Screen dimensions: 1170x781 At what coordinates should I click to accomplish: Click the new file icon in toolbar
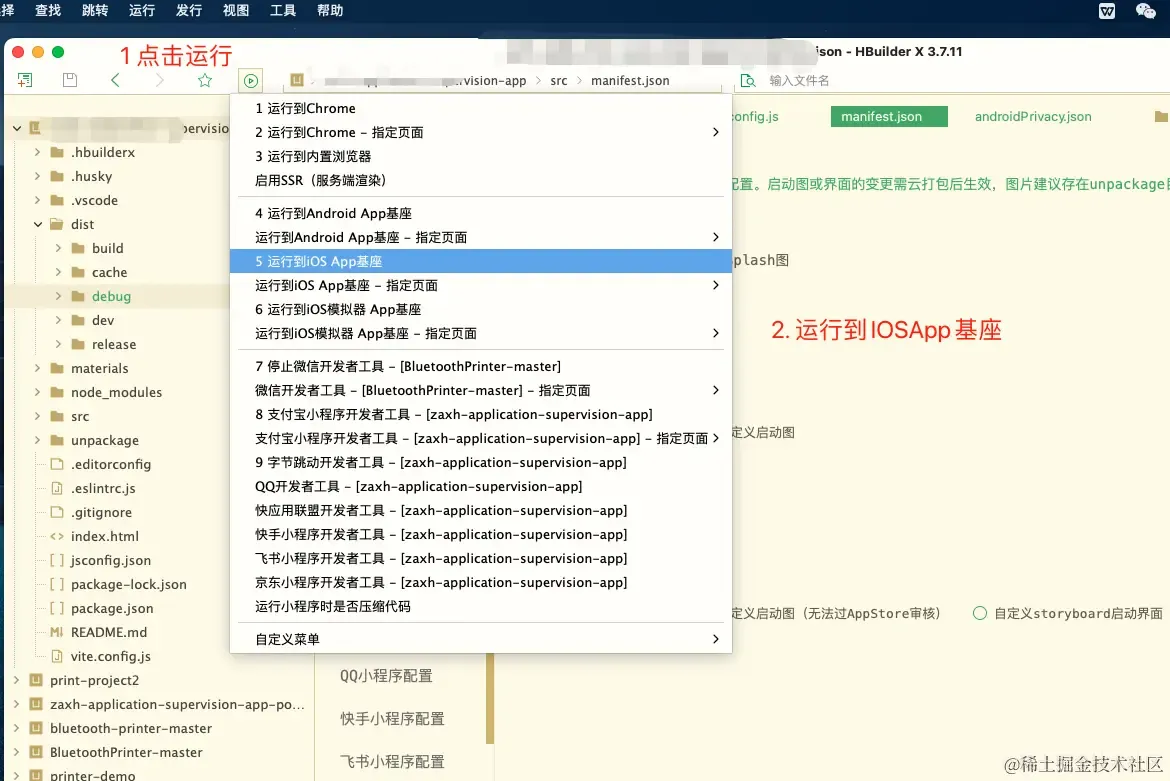[25, 80]
